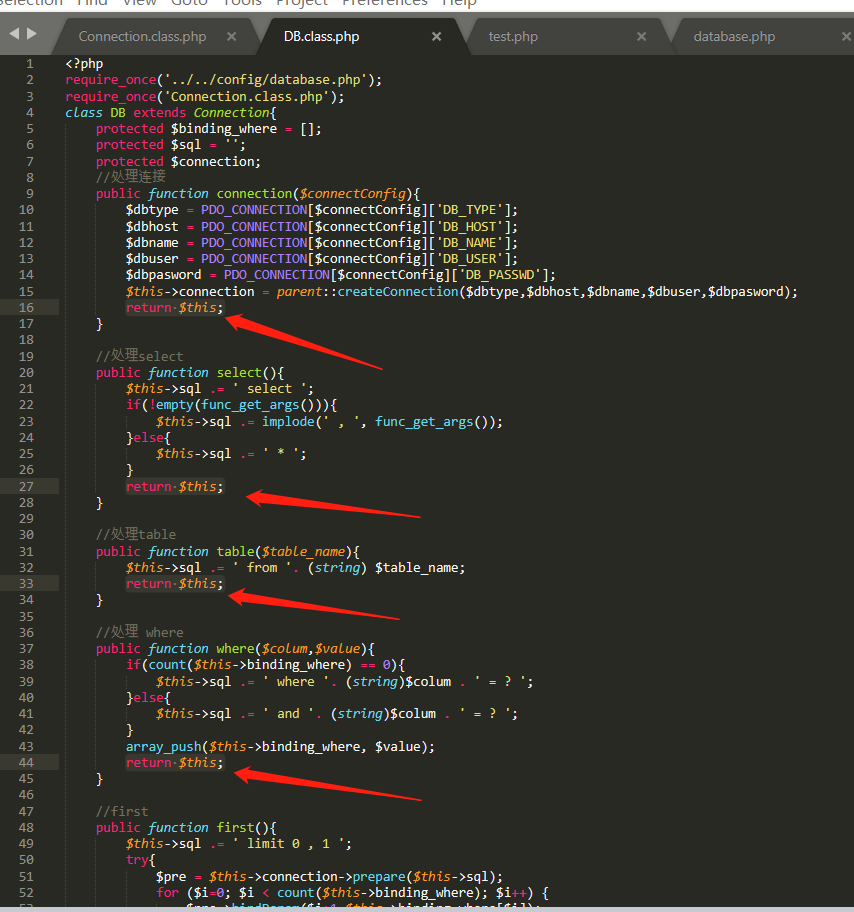
Task: Switch to the database.php tab
Action: [736, 36]
